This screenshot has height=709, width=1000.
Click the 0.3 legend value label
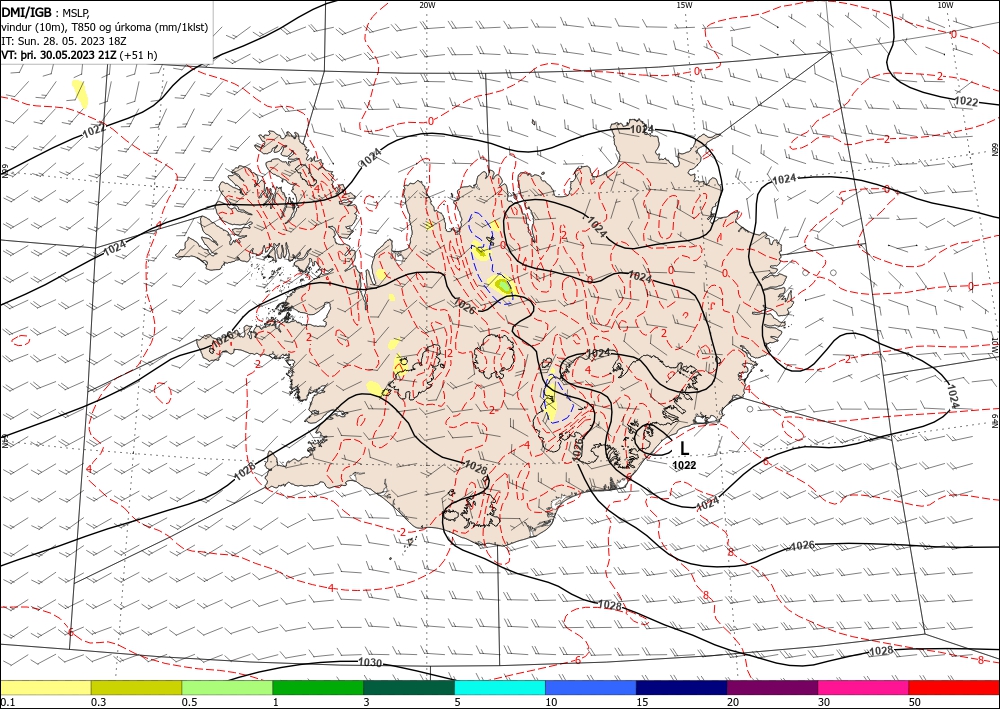[x=98, y=702]
